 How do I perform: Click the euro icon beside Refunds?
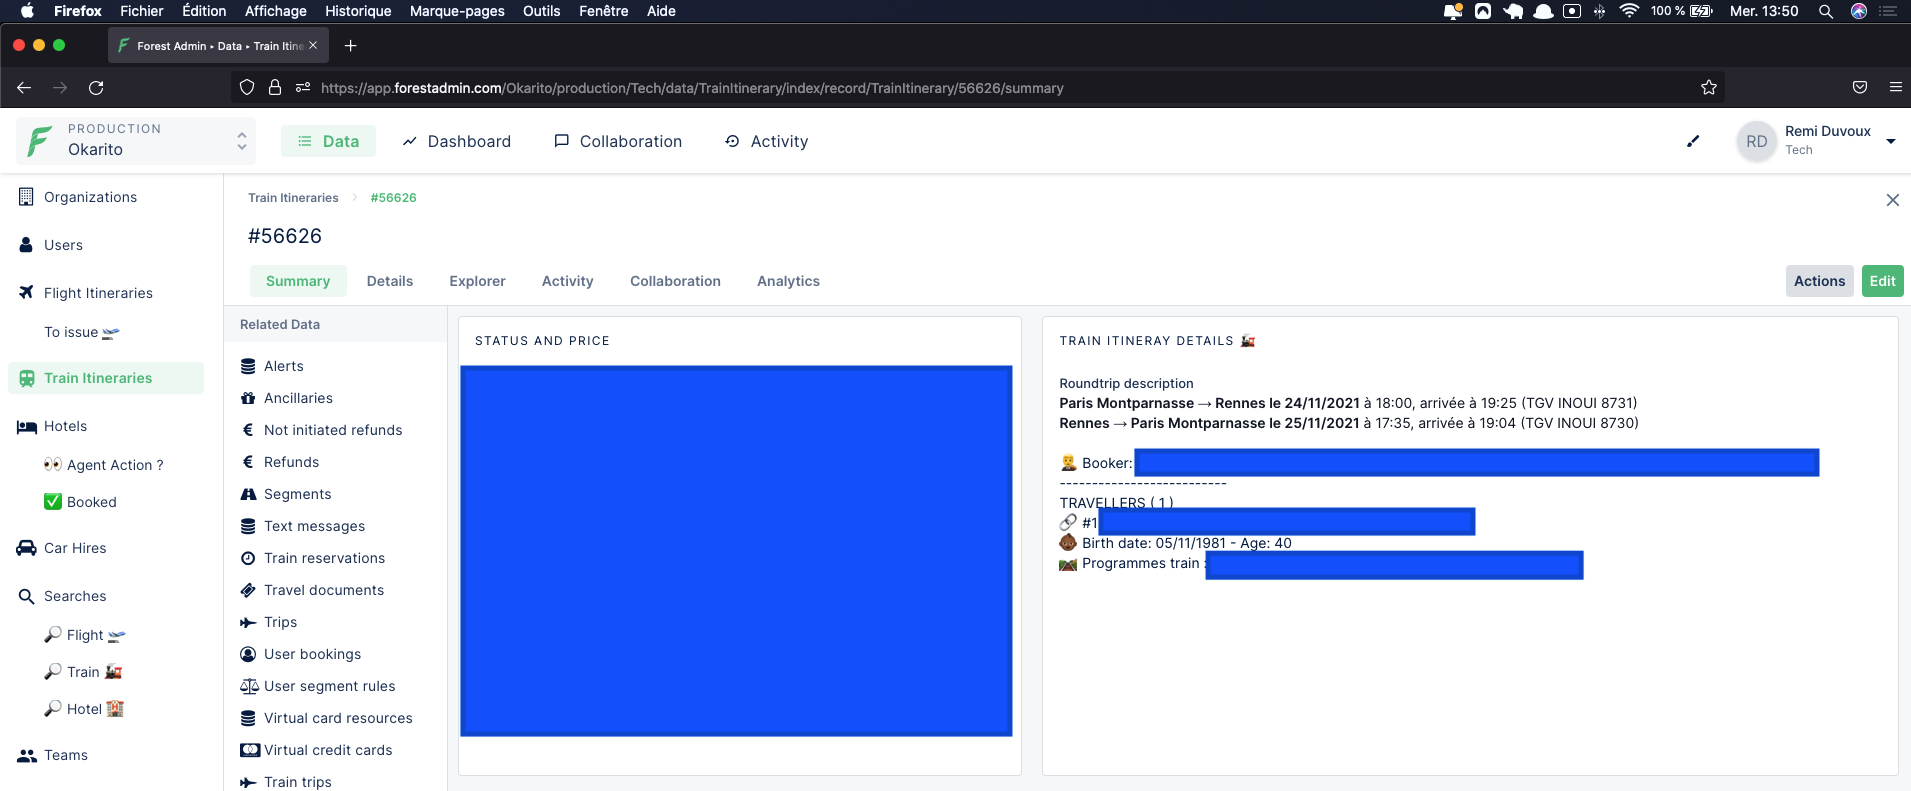coord(248,462)
